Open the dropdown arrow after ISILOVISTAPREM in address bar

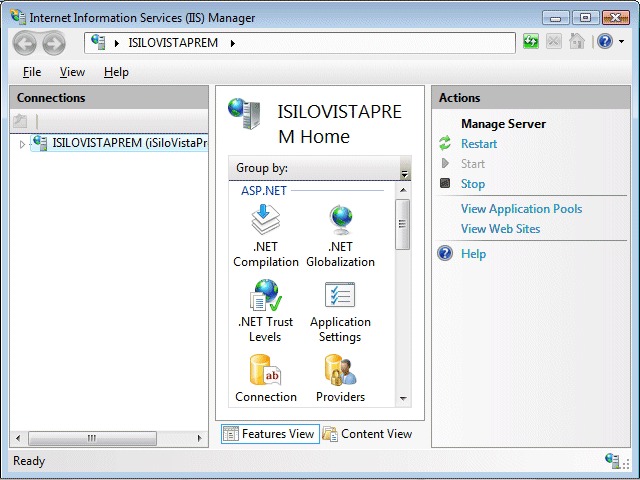[232, 43]
